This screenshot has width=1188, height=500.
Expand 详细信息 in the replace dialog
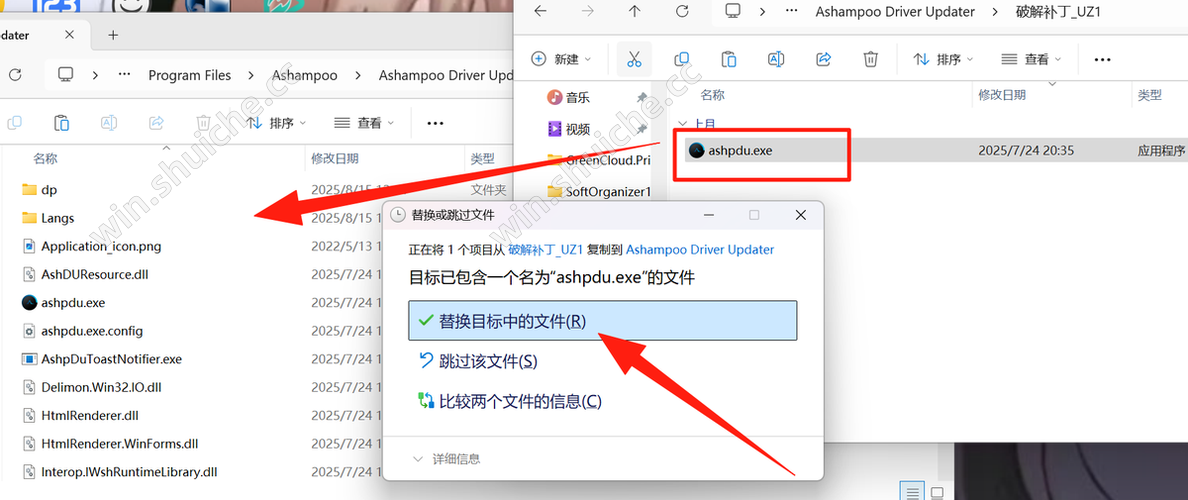pyautogui.click(x=447, y=459)
